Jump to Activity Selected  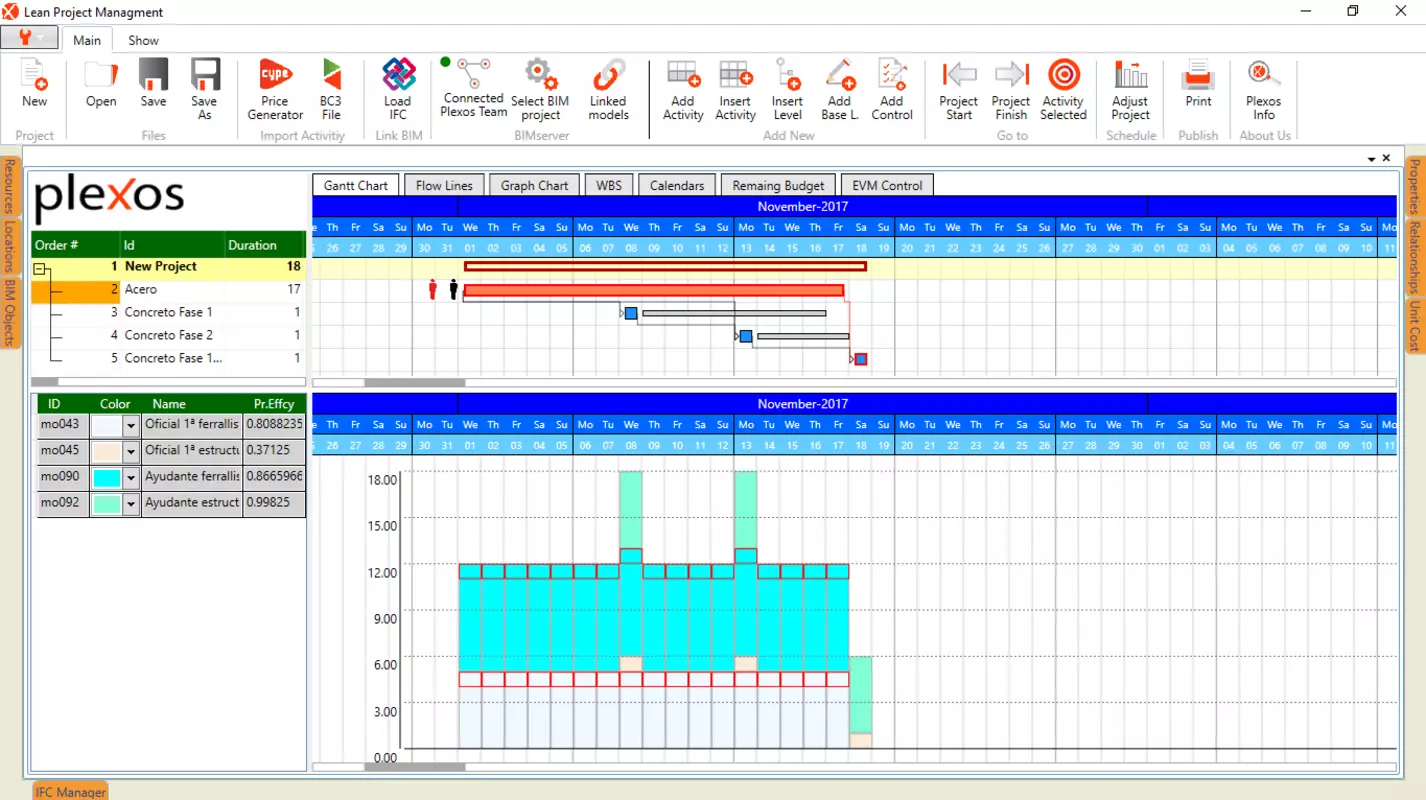[x=1063, y=90]
